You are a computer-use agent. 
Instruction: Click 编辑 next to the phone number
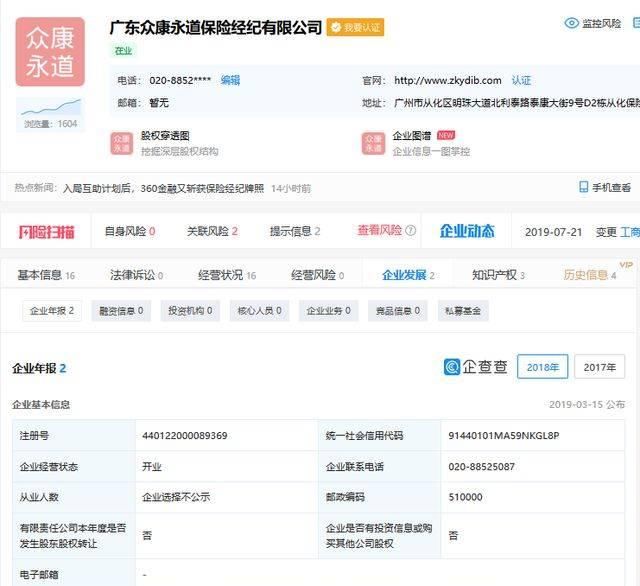tap(230, 80)
